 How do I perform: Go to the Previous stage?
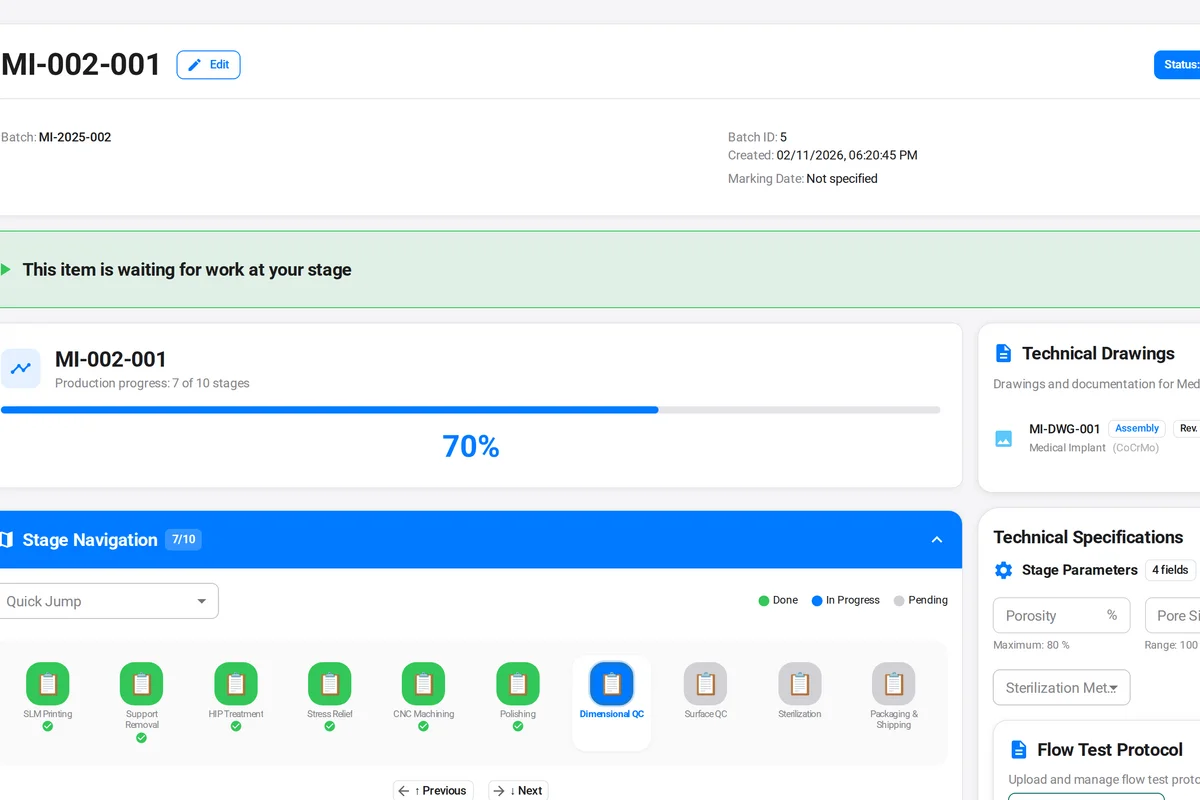click(x=433, y=790)
